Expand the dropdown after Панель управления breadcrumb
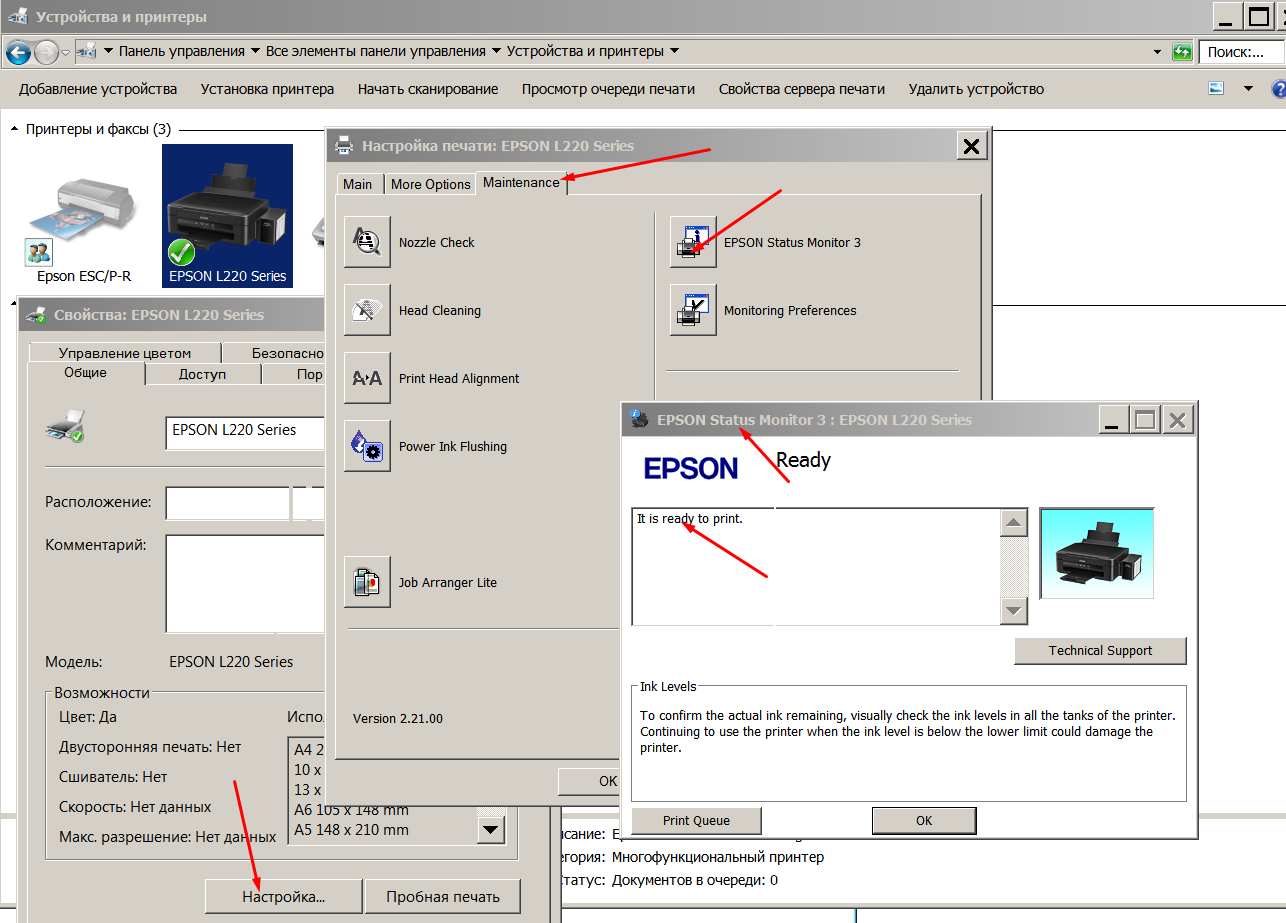Viewport: 1286px width, 923px height. [255, 51]
